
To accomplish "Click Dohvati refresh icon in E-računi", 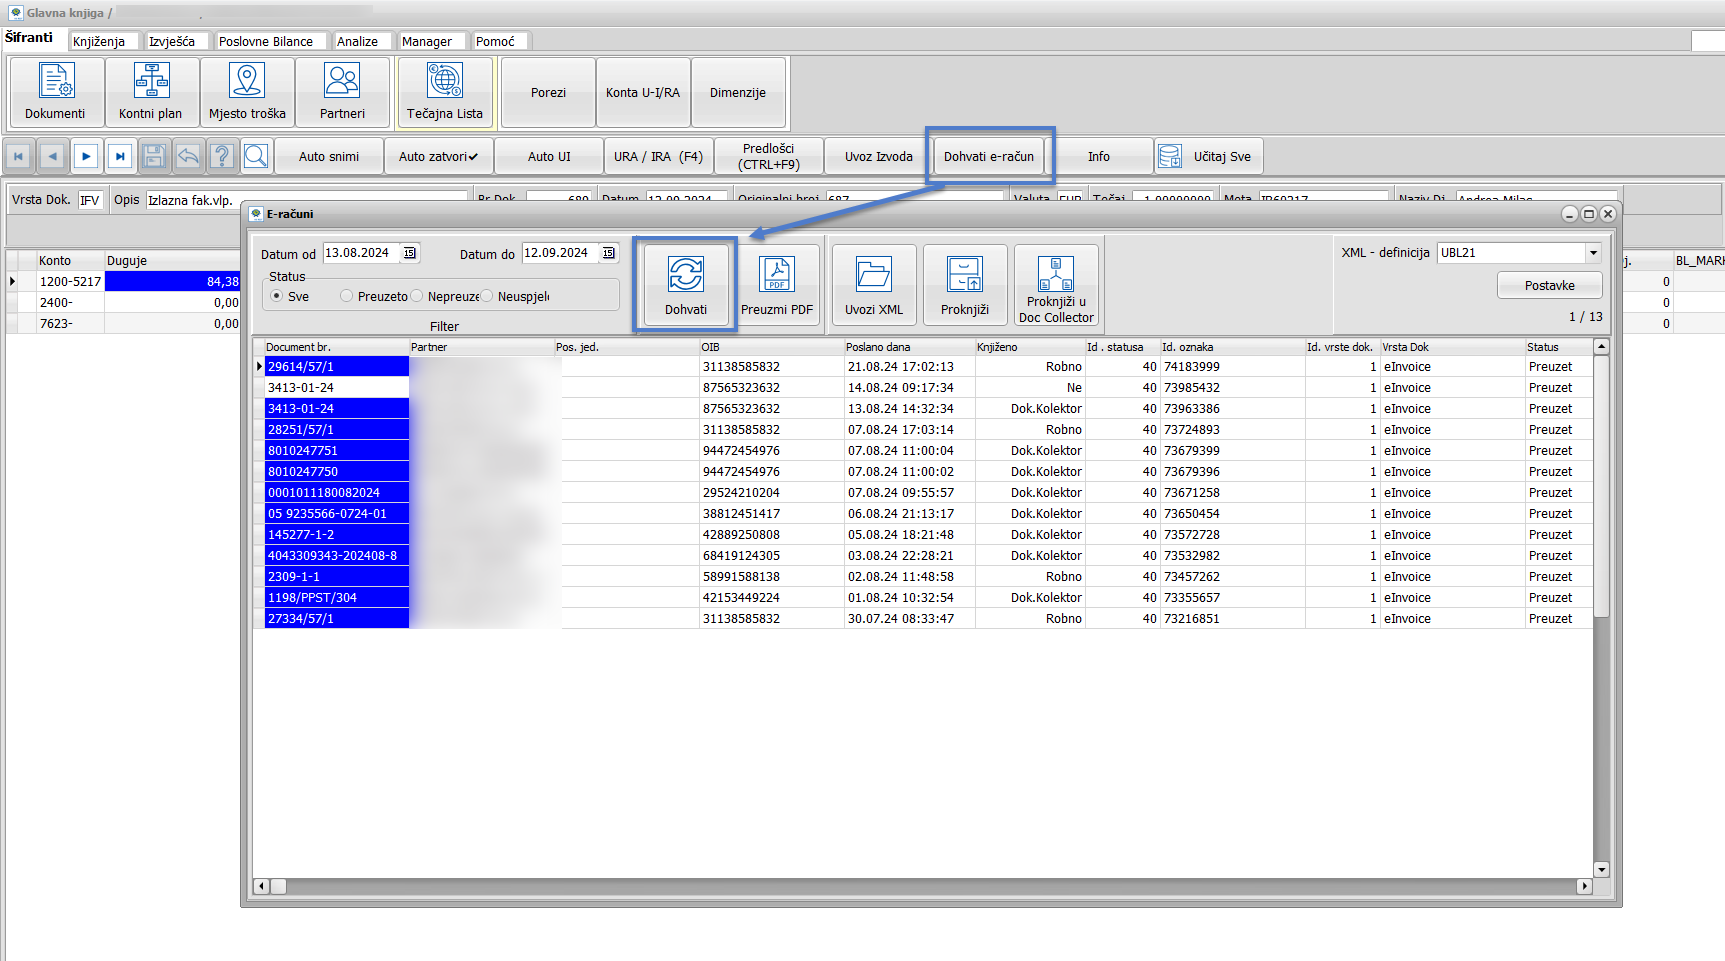I will click(686, 285).
